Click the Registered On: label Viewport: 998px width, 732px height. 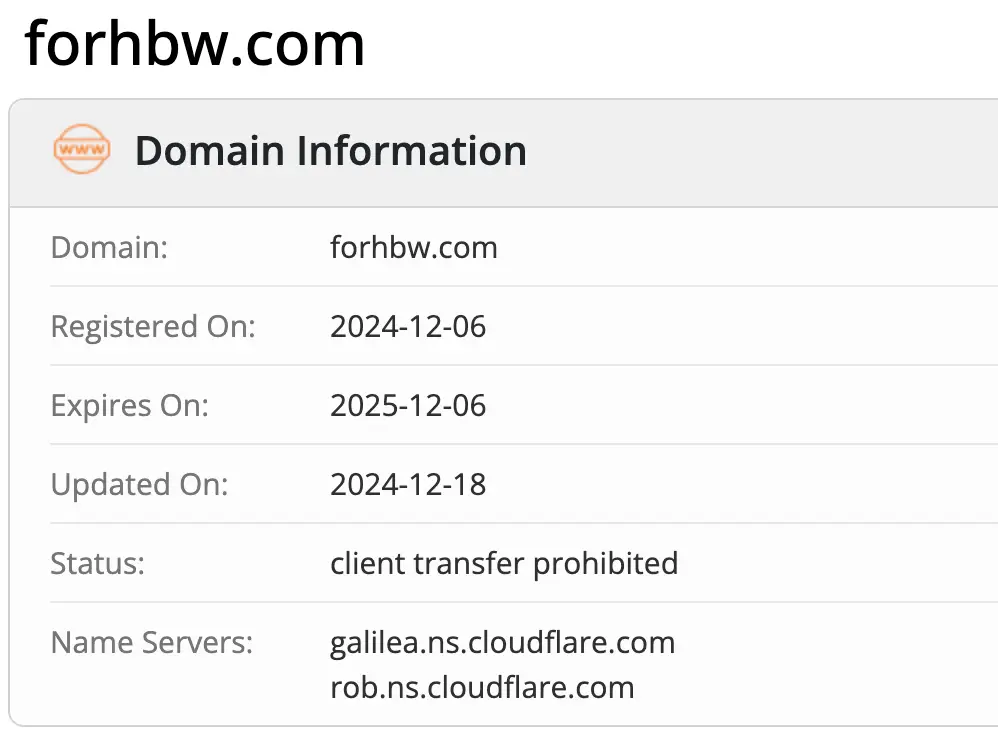pyautogui.click(x=153, y=326)
